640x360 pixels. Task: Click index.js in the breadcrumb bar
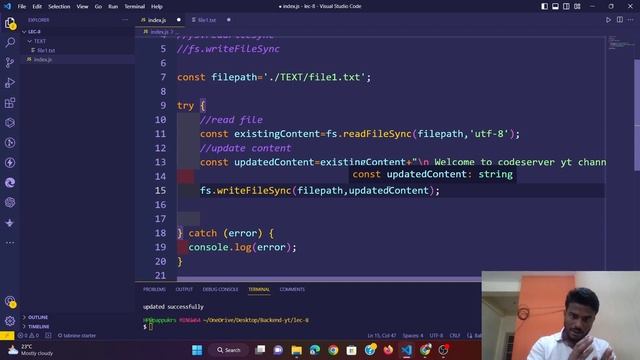pos(159,32)
